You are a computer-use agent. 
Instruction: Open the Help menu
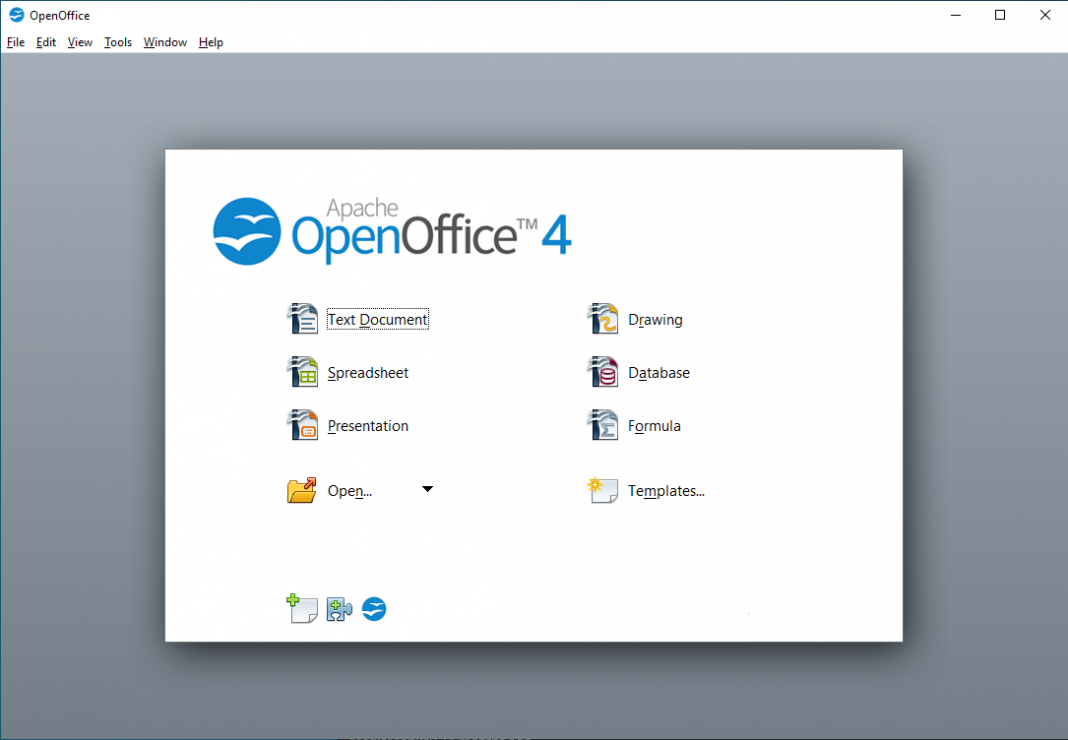coord(210,42)
